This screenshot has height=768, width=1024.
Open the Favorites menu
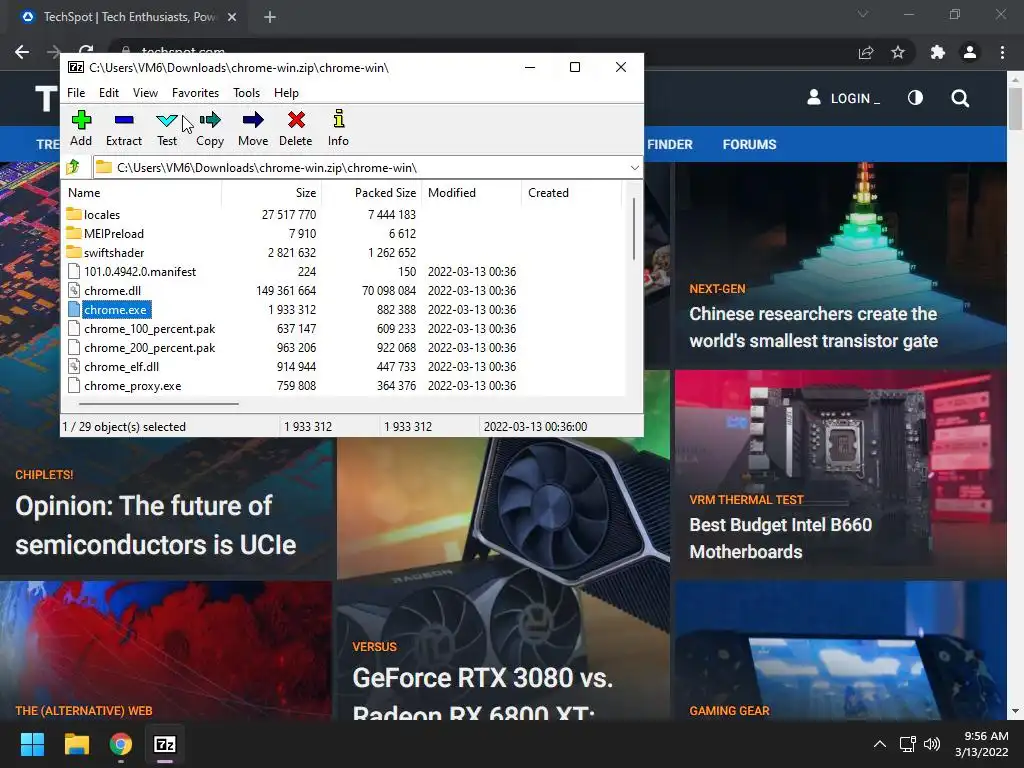pos(195,93)
